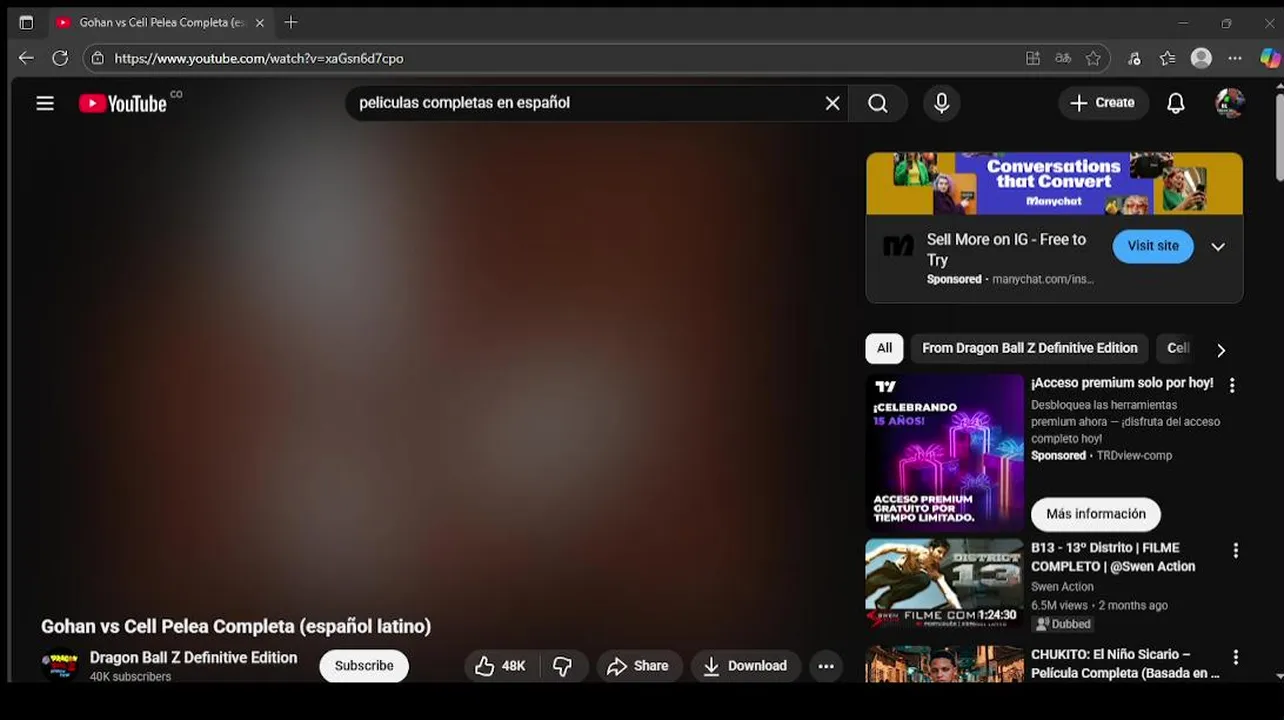Select the Gohan vs Cell browser tab

click(160, 22)
